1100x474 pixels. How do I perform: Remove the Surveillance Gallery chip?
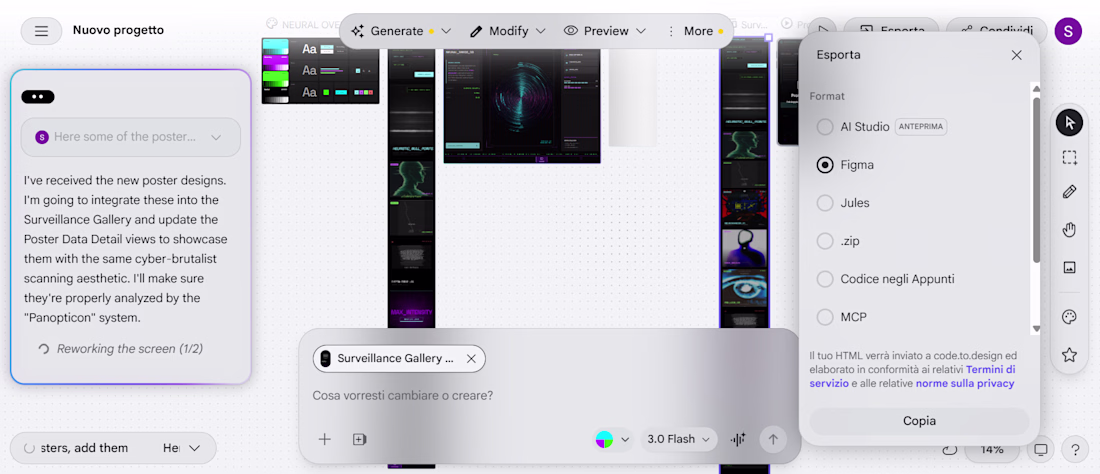(471, 358)
